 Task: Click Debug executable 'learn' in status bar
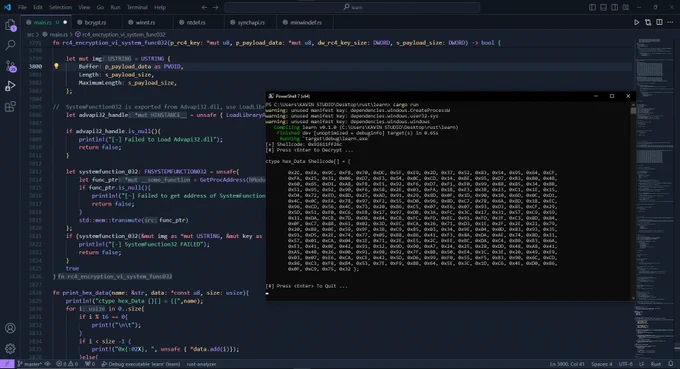tap(141, 364)
